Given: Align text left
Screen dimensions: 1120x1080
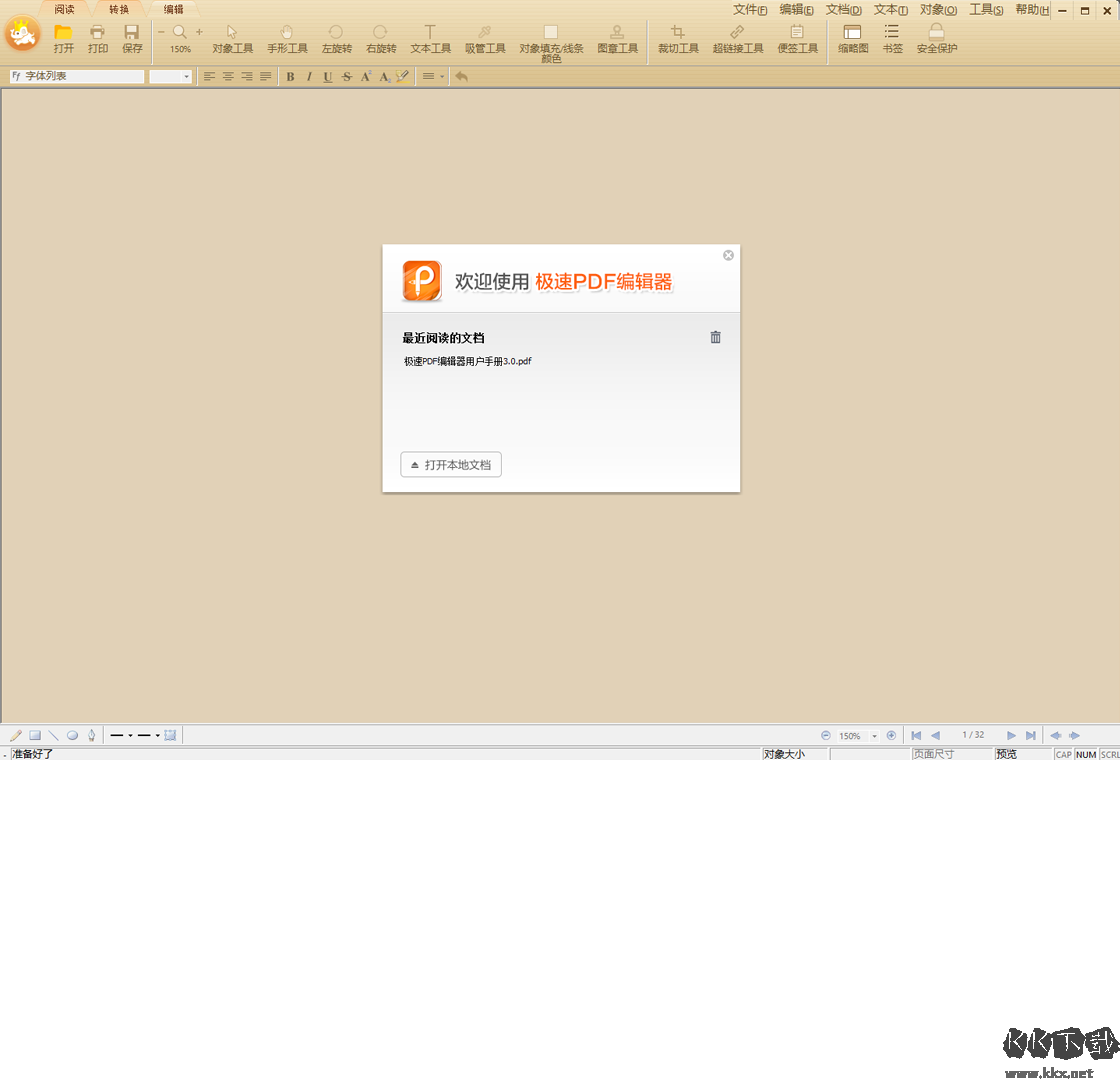Looking at the screenshot, I should (x=209, y=76).
